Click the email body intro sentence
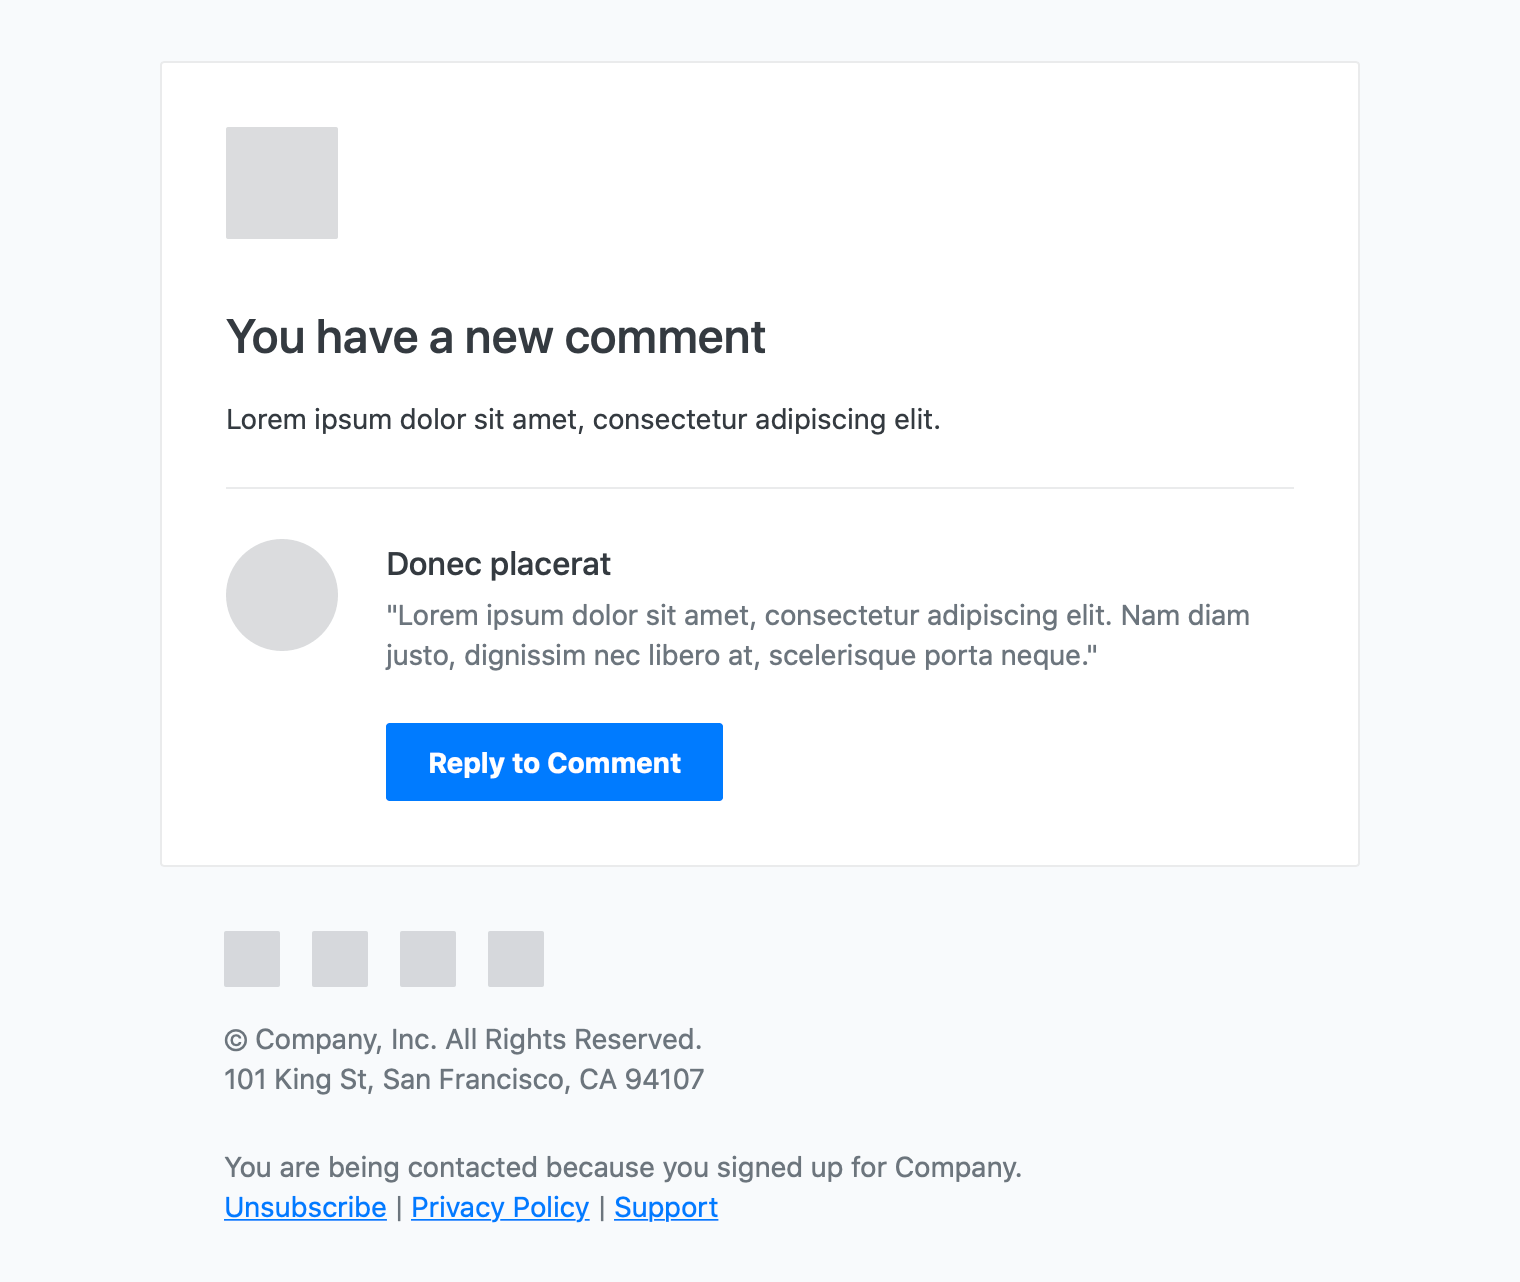 (583, 419)
